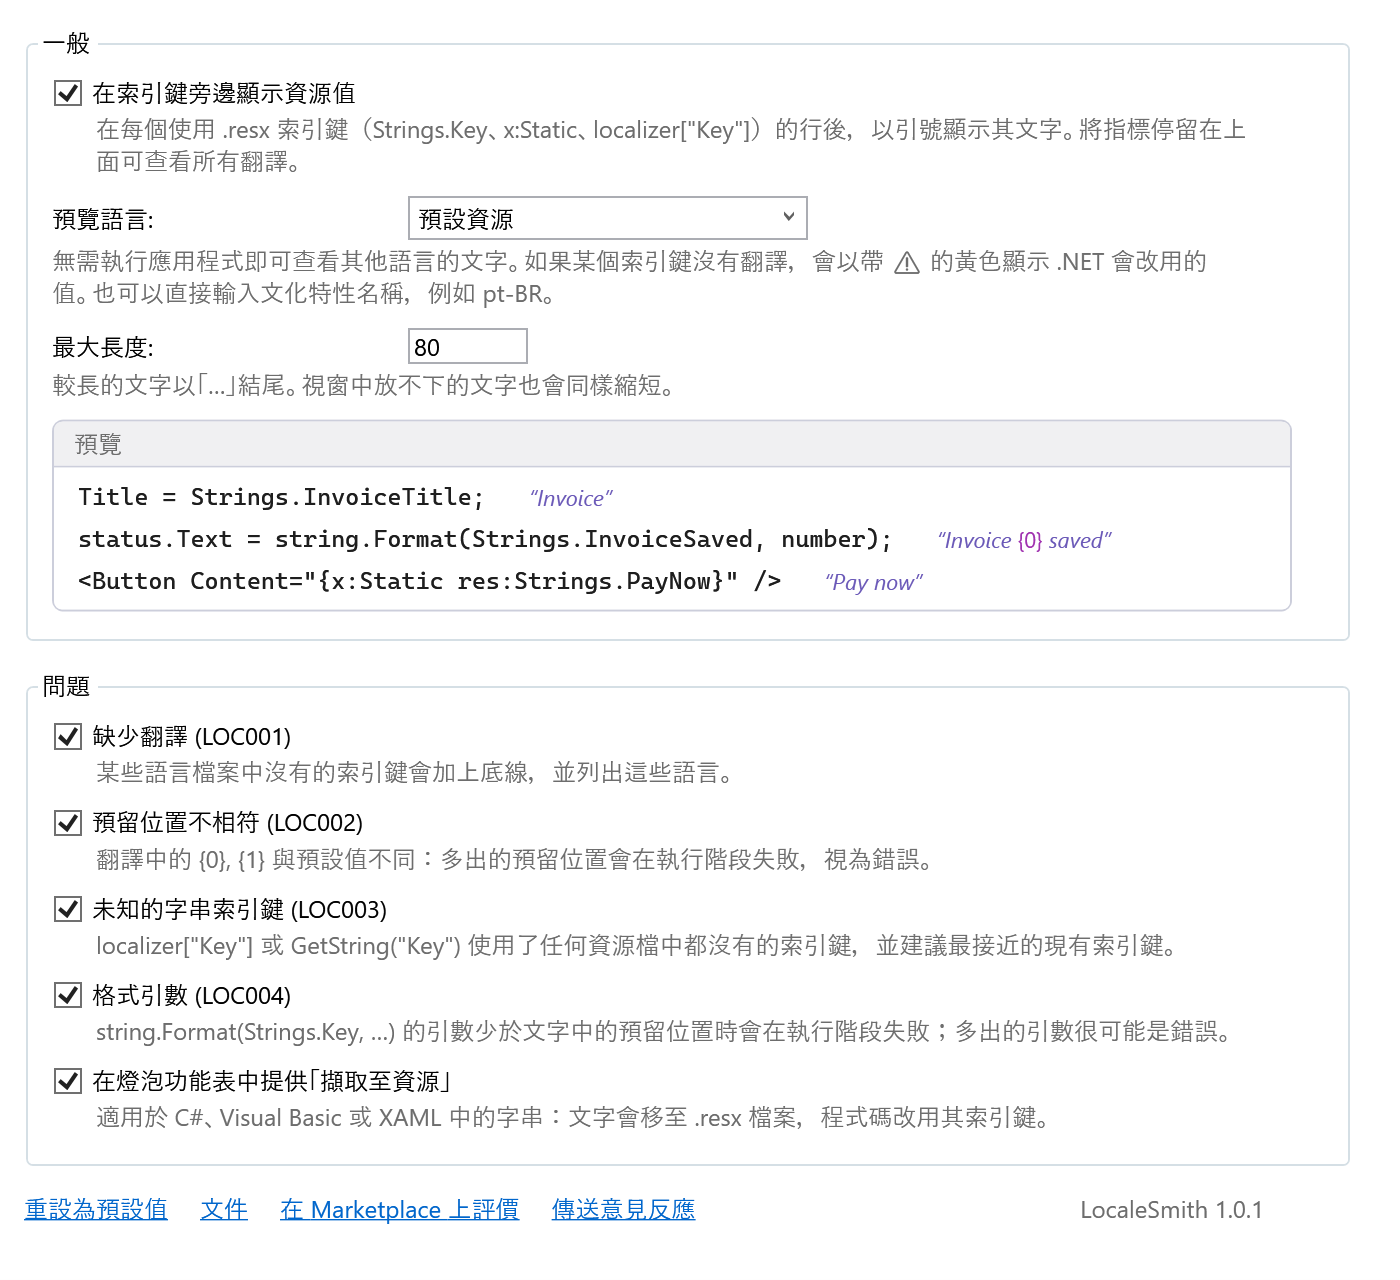1400x1280 pixels.
Task: Click description starting 在每個使用 .resx 索引鍵
Action: pyautogui.click(x=671, y=145)
